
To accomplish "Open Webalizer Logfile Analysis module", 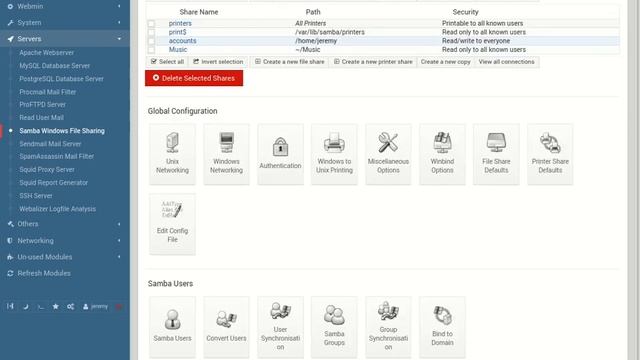I will point(58,209).
